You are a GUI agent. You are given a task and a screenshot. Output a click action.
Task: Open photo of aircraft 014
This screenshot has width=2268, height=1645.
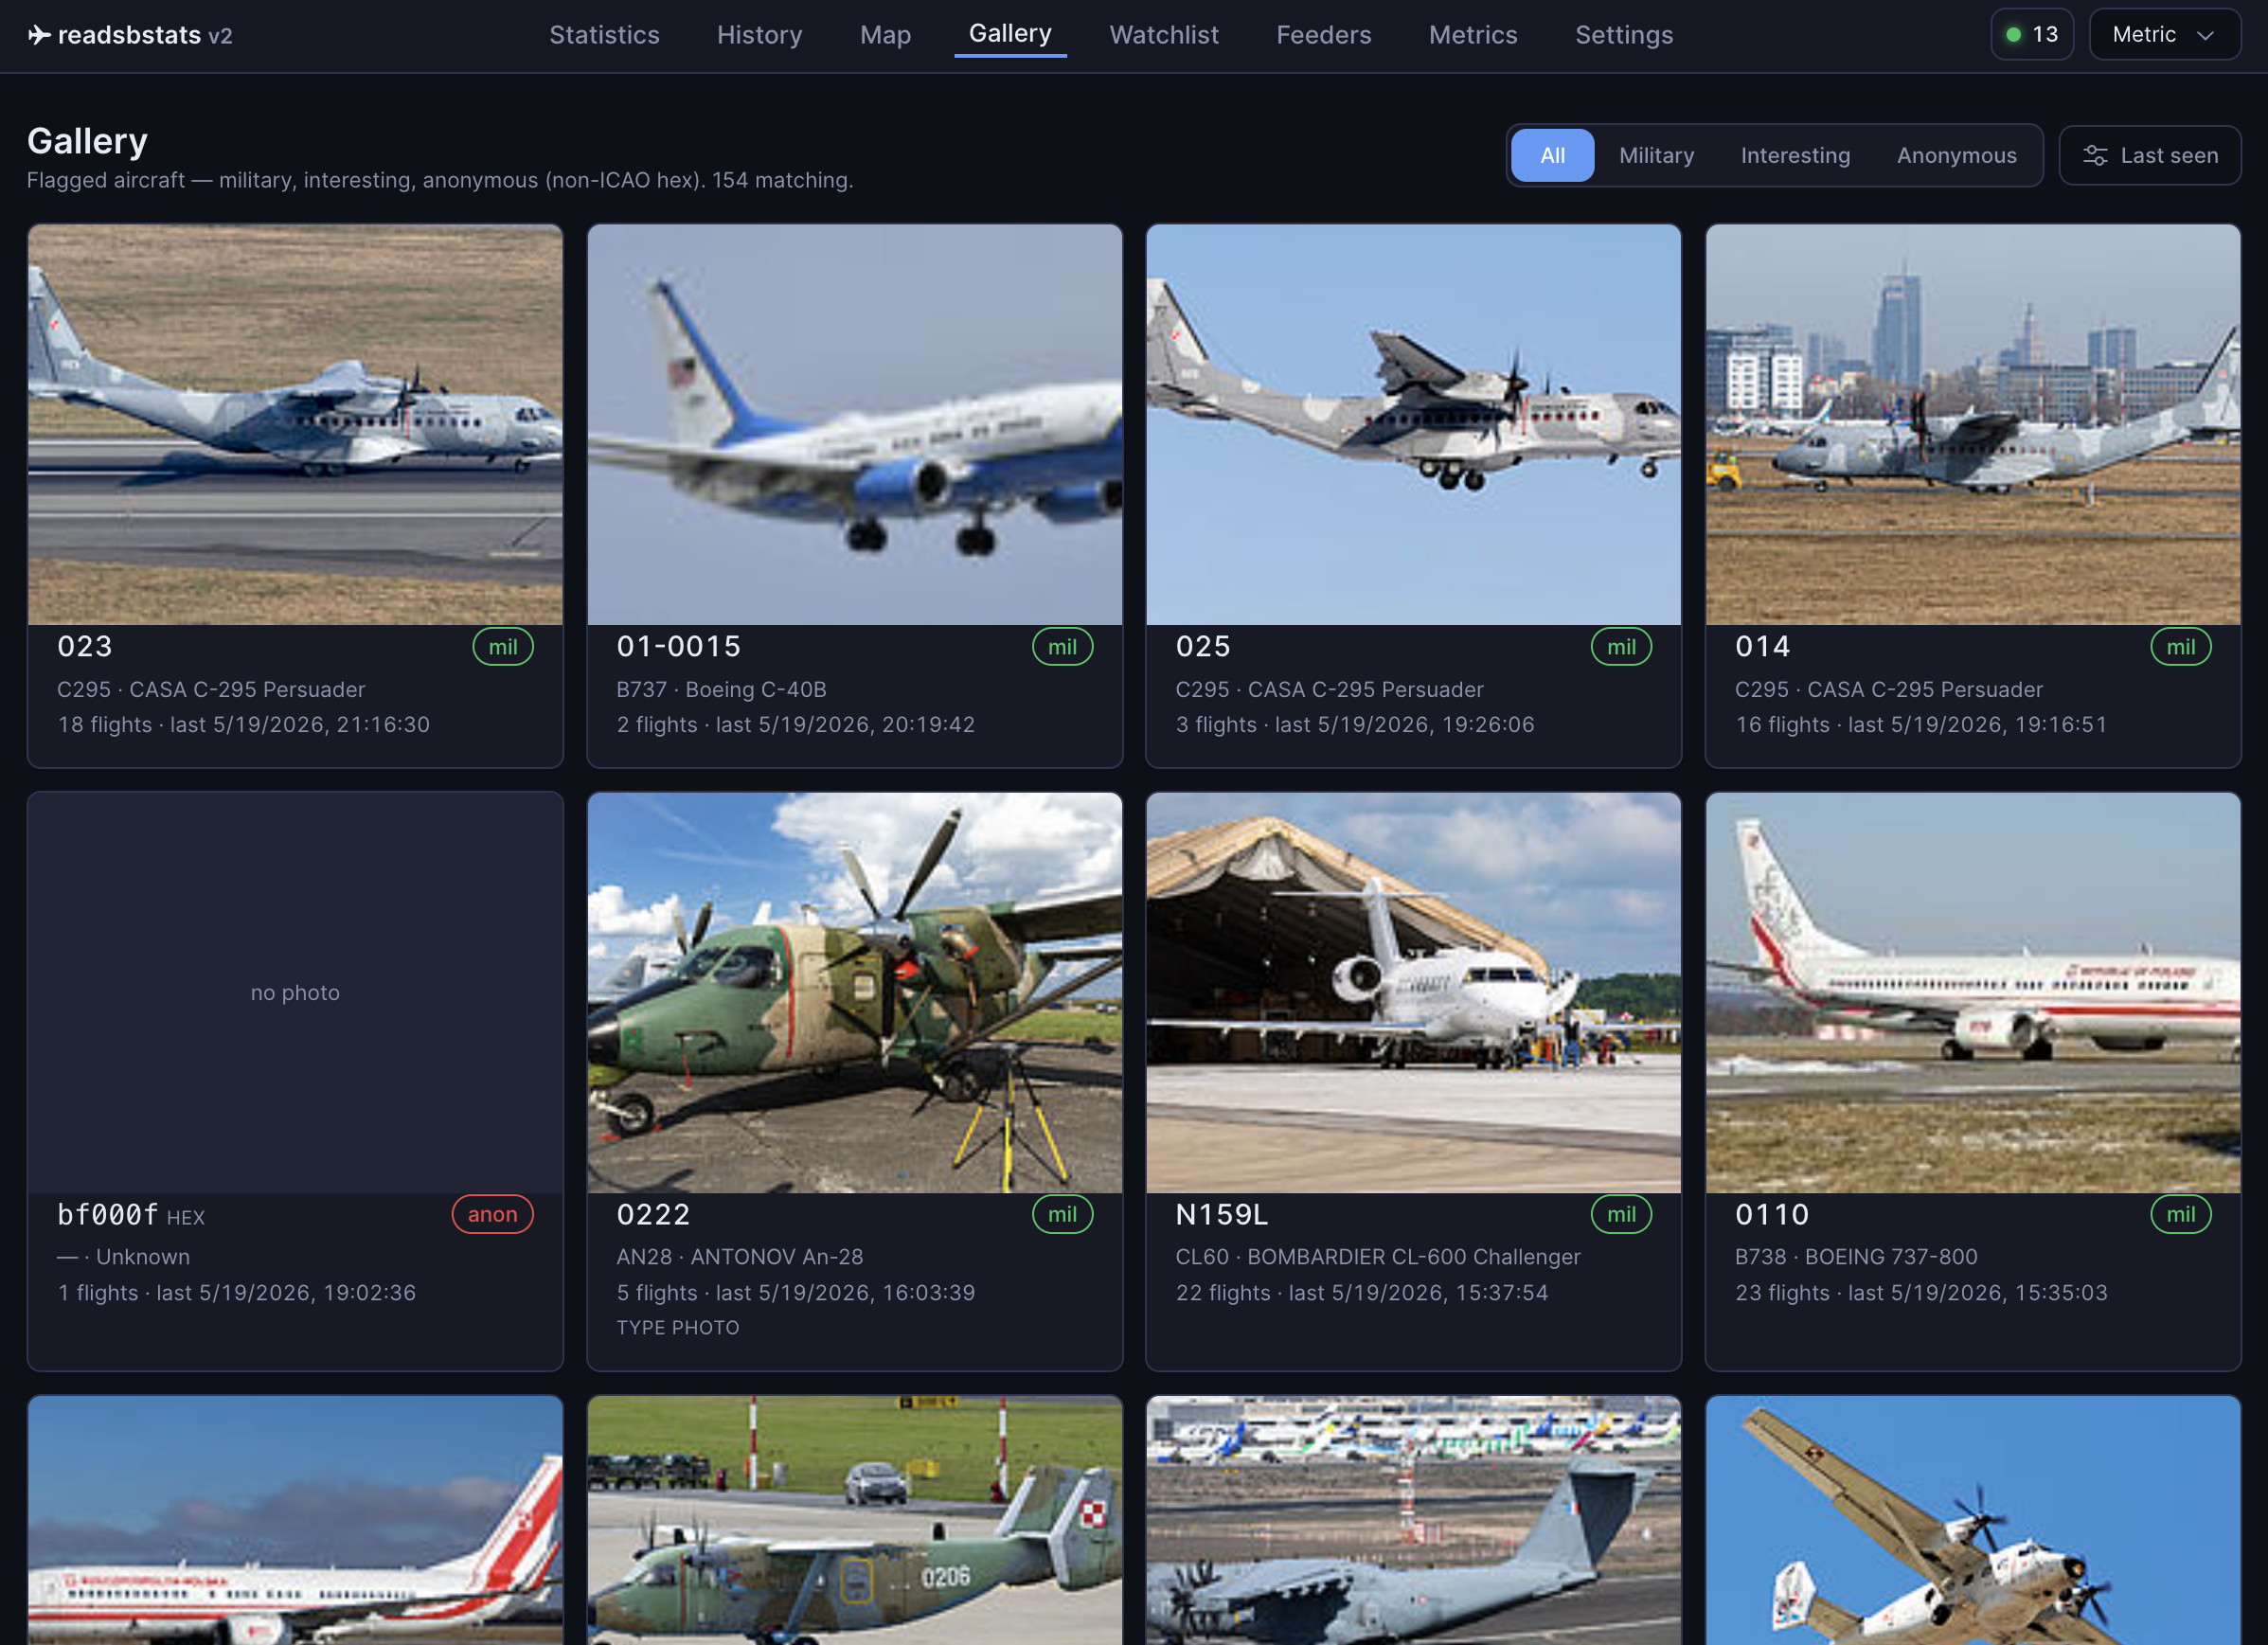(x=1972, y=425)
